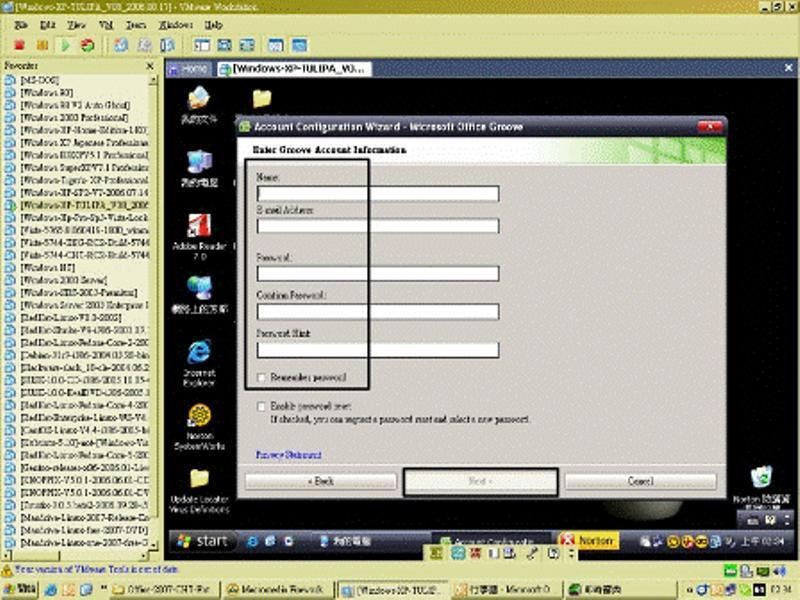Select [MS-DOS] in Favorites list
Screen dimensions: 800x600
point(39,80)
